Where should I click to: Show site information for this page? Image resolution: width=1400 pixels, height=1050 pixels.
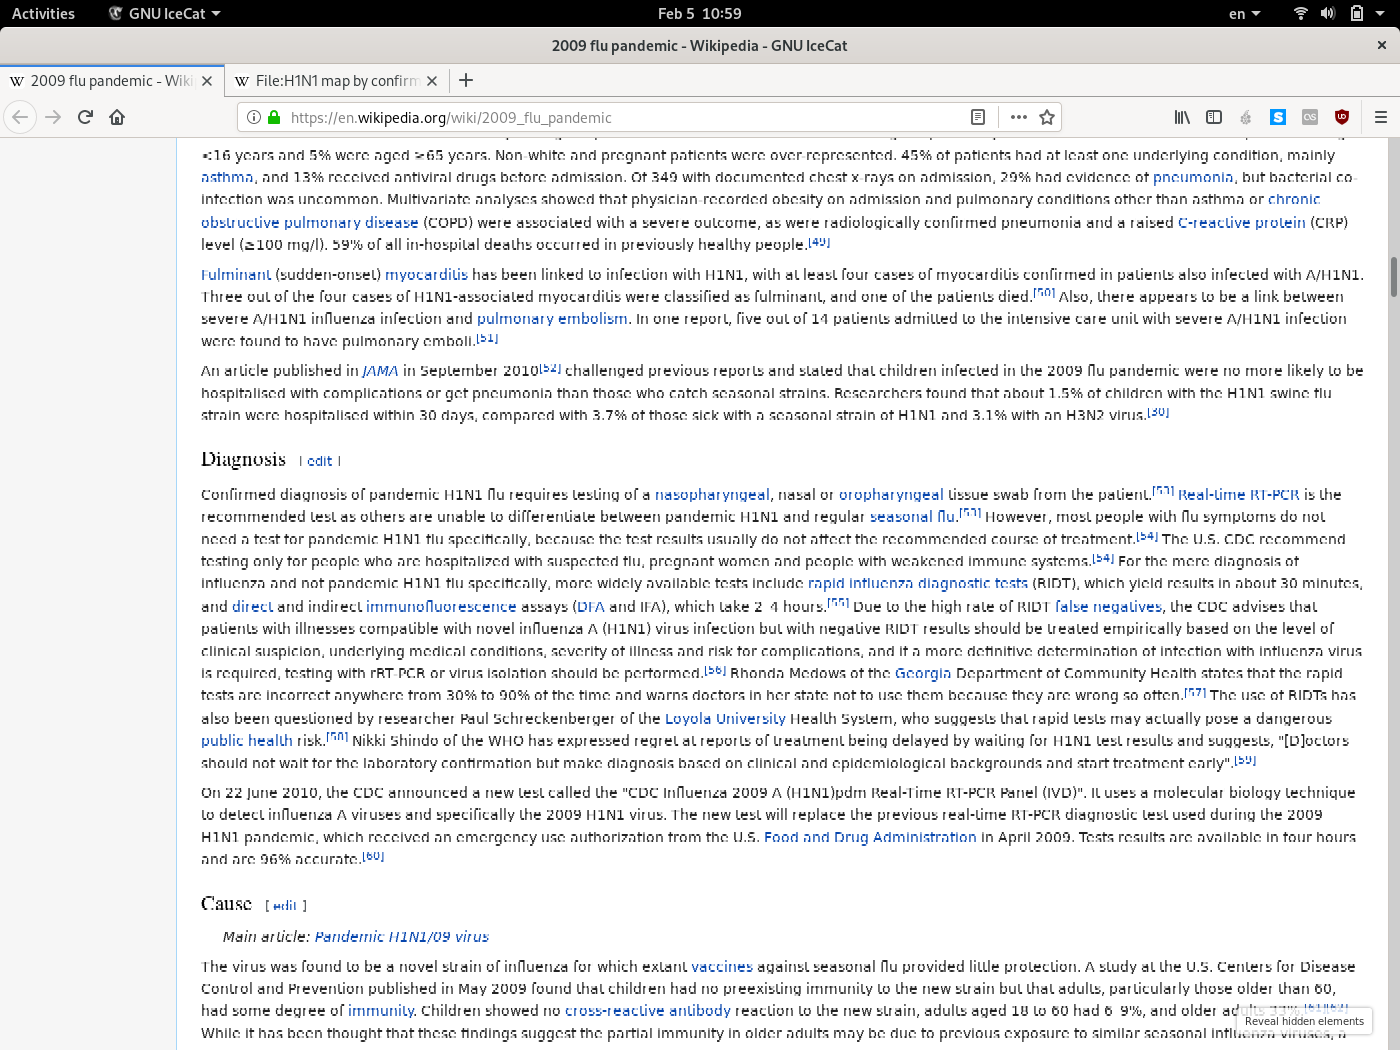click(x=254, y=117)
